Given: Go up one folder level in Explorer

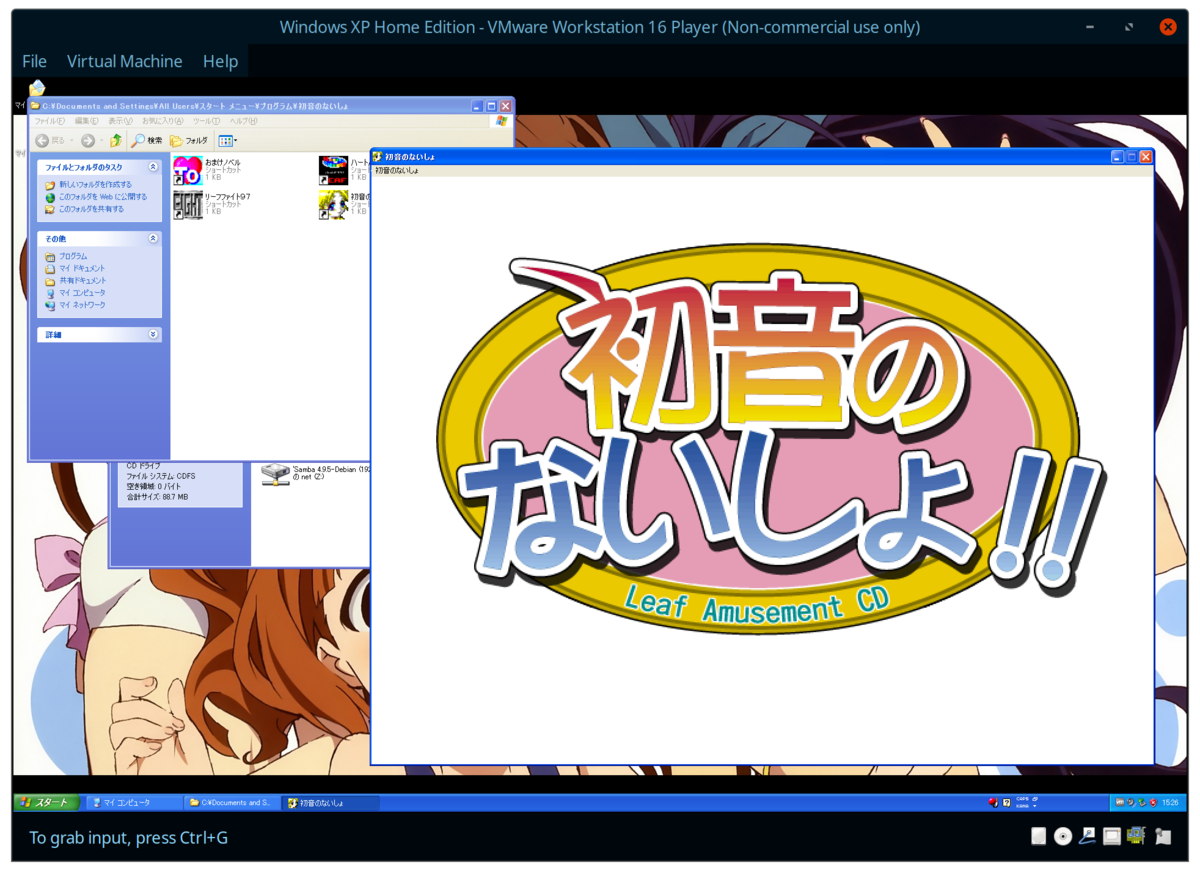Looking at the screenshot, I should point(116,141).
